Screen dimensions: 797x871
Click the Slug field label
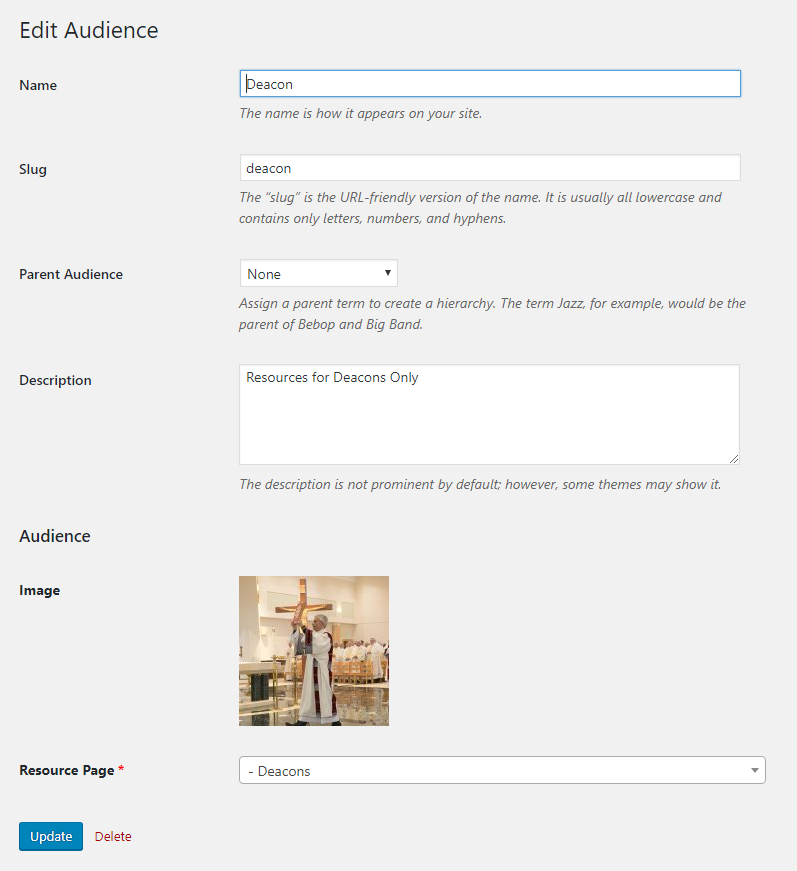pyautogui.click(x=33, y=170)
